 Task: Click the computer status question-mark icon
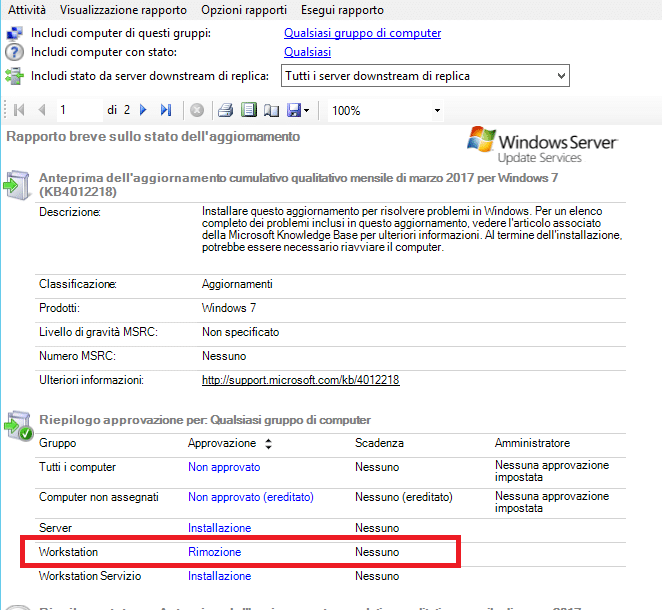tap(14, 52)
